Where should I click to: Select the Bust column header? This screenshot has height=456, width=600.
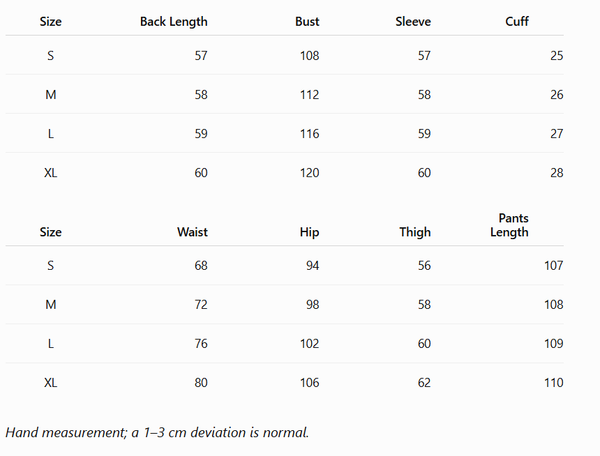(x=307, y=21)
